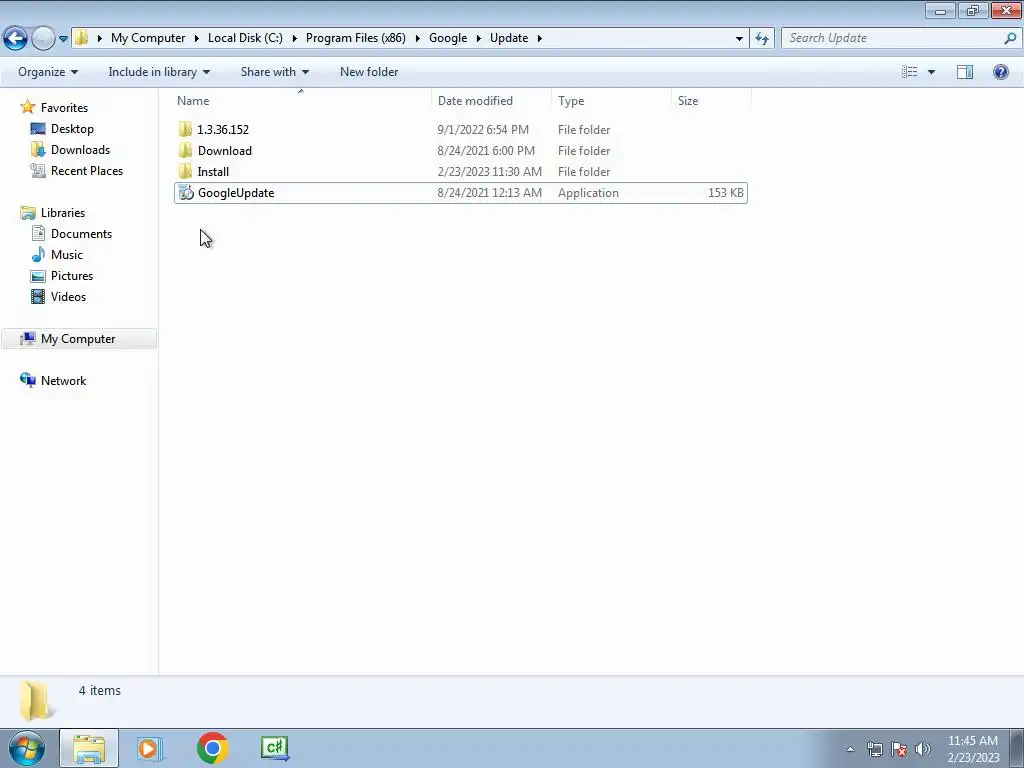The width and height of the screenshot is (1024, 768).
Task: Sort by Name column header
Action: click(302, 101)
